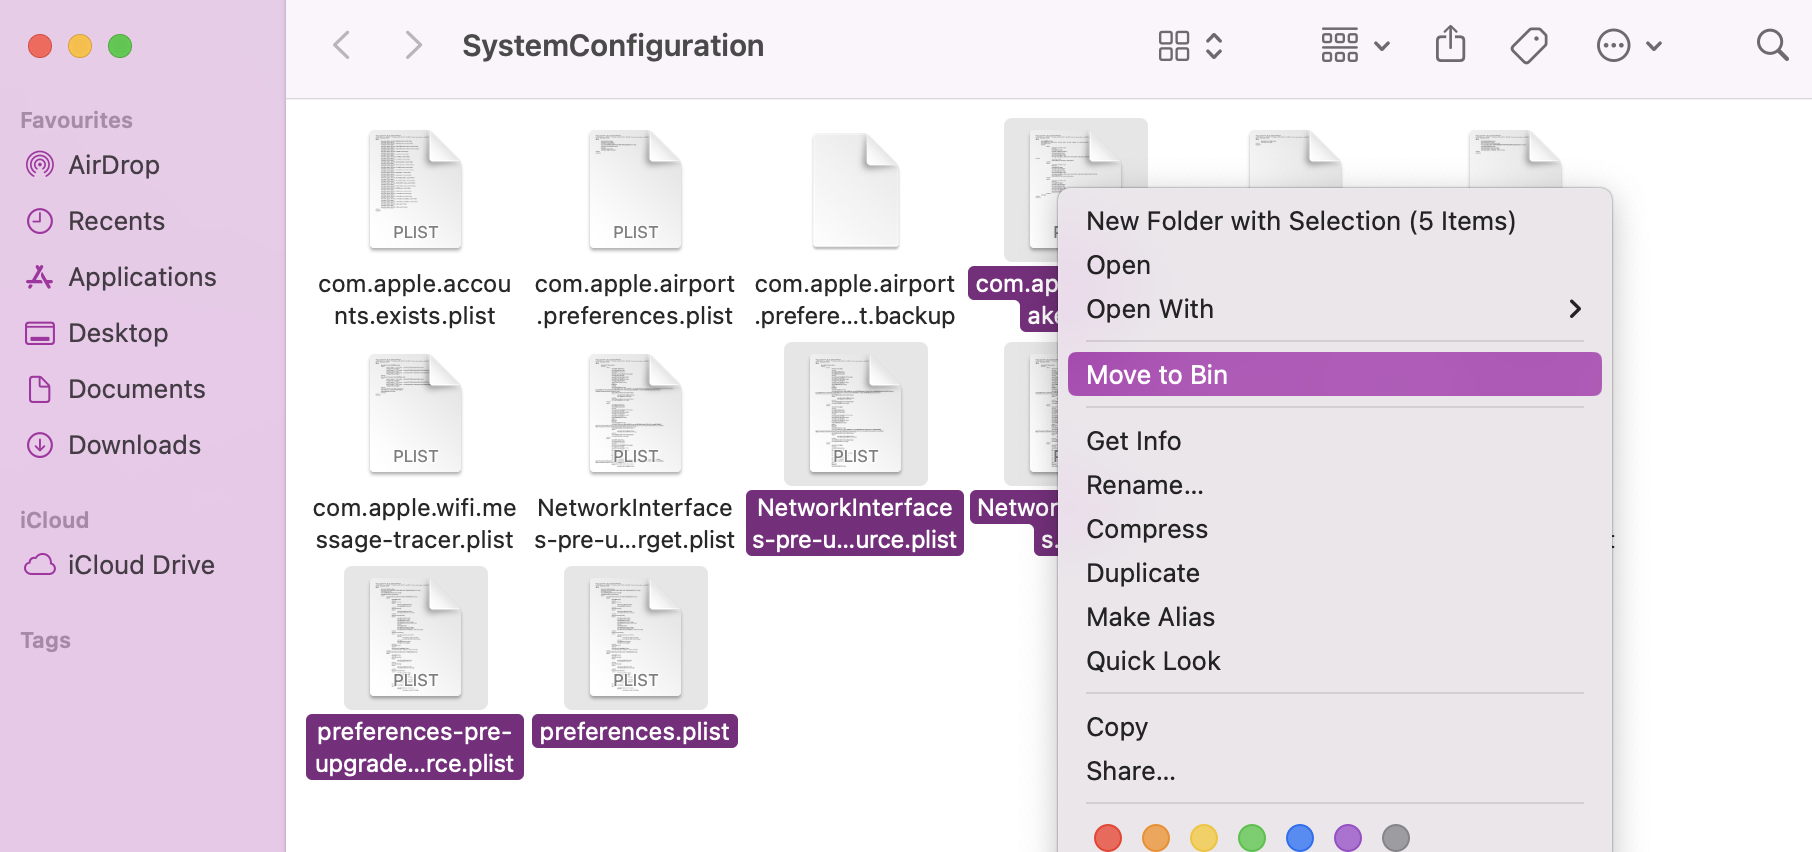Open Recents in sidebar
The height and width of the screenshot is (852, 1812).
point(96,221)
